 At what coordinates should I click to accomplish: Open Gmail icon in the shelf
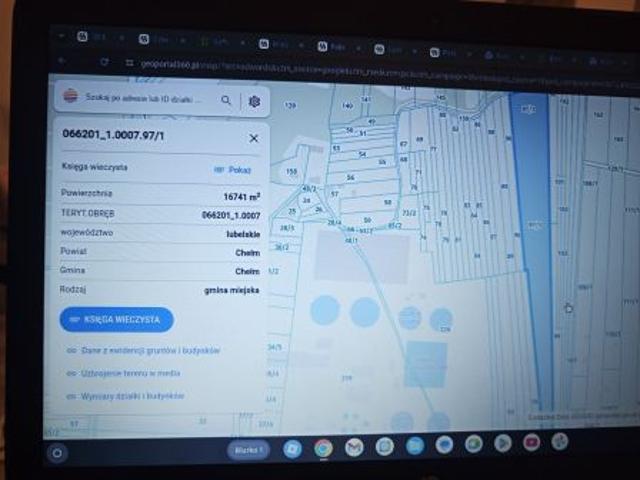coord(354,447)
